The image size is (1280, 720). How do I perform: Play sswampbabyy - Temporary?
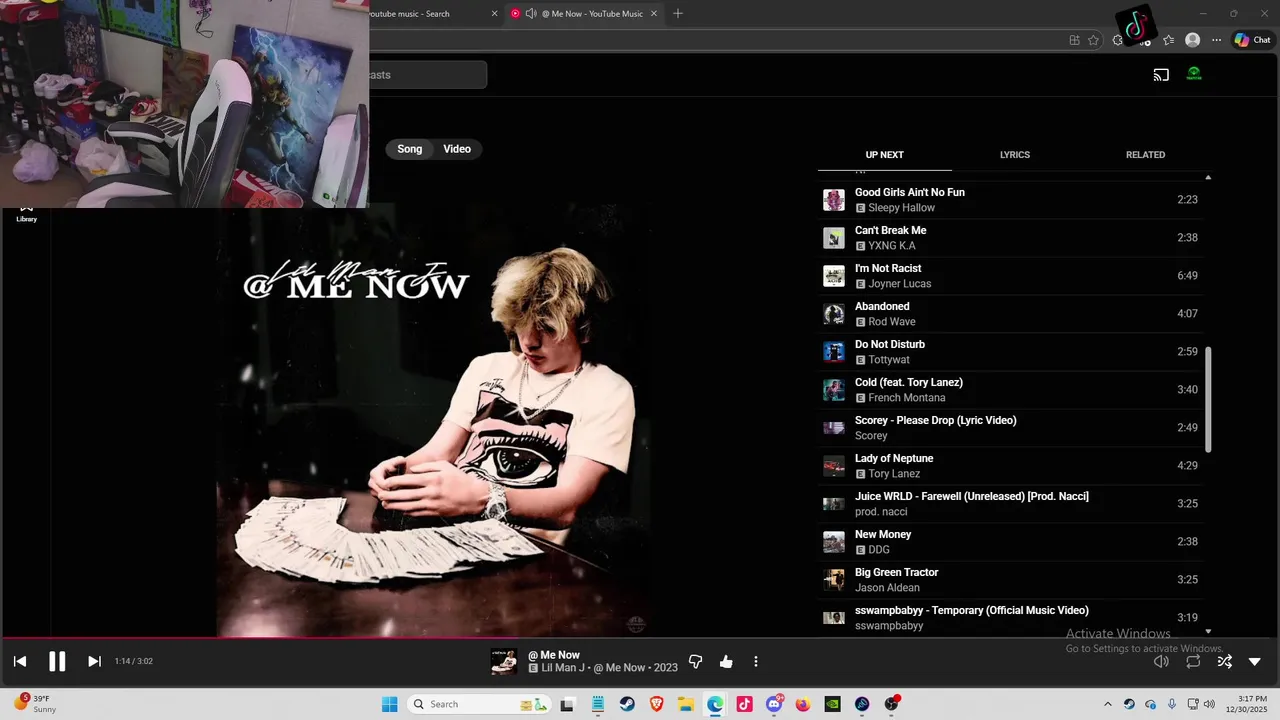click(1010, 618)
